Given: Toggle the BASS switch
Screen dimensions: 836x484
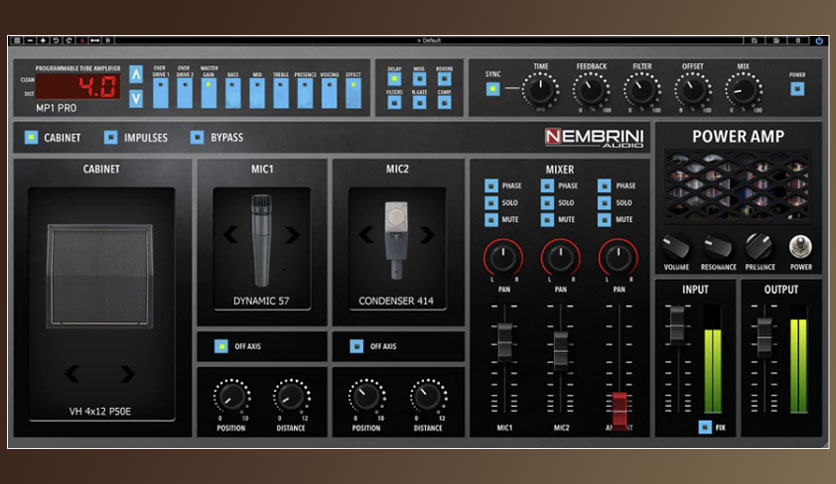Looking at the screenshot, I should (233, 93).
